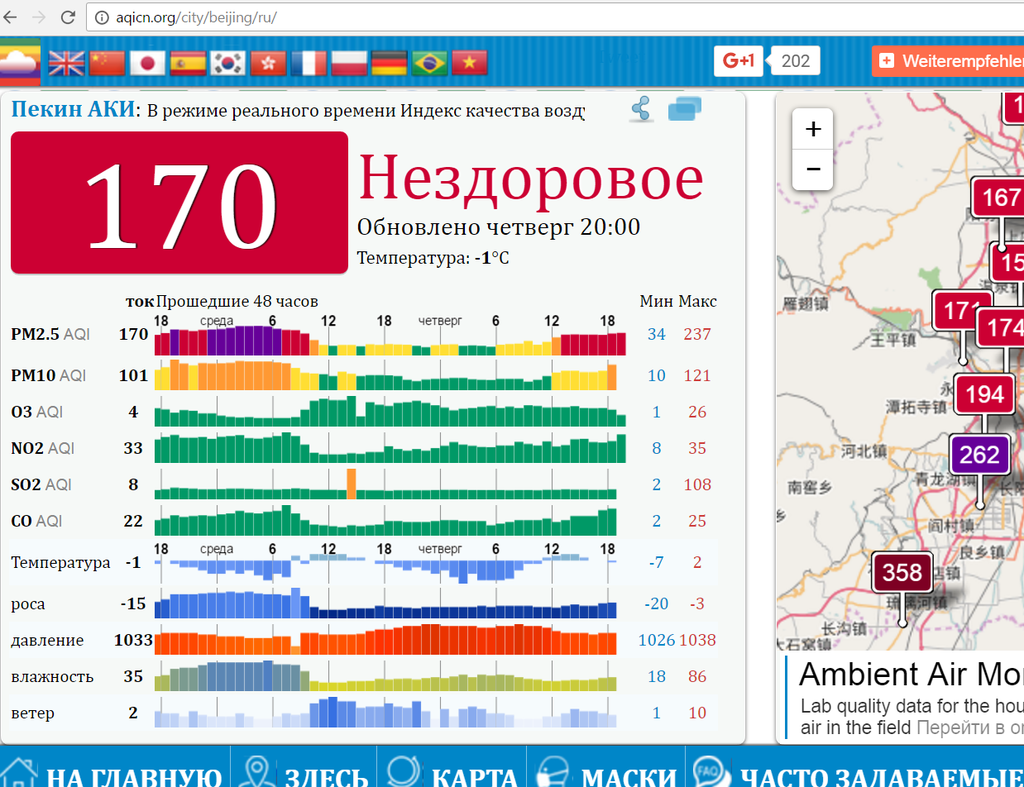
Task: Switch to German via Germany flag
Action: [x=389, y=63]
